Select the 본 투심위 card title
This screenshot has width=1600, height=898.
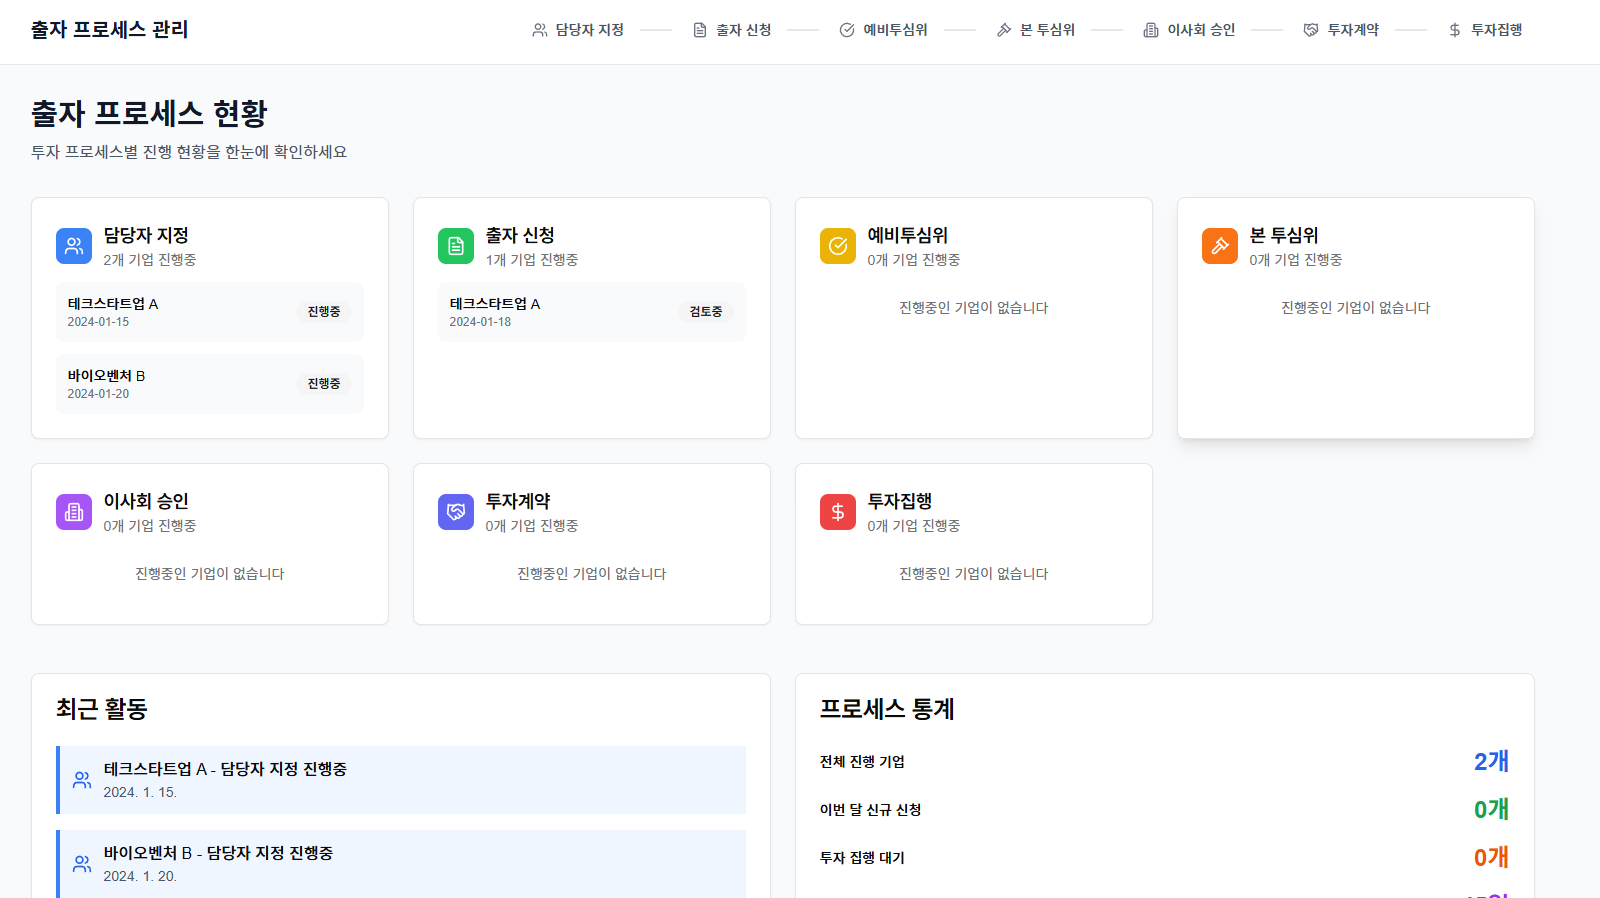[x=1284, y=235]
